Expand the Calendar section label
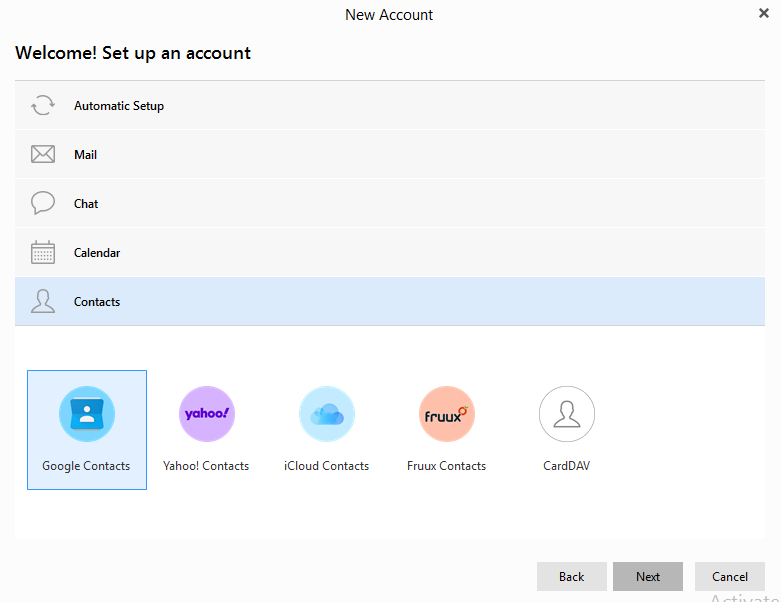Image resolution: width=781 pixels, height=602 pixels. coord(97,253)
